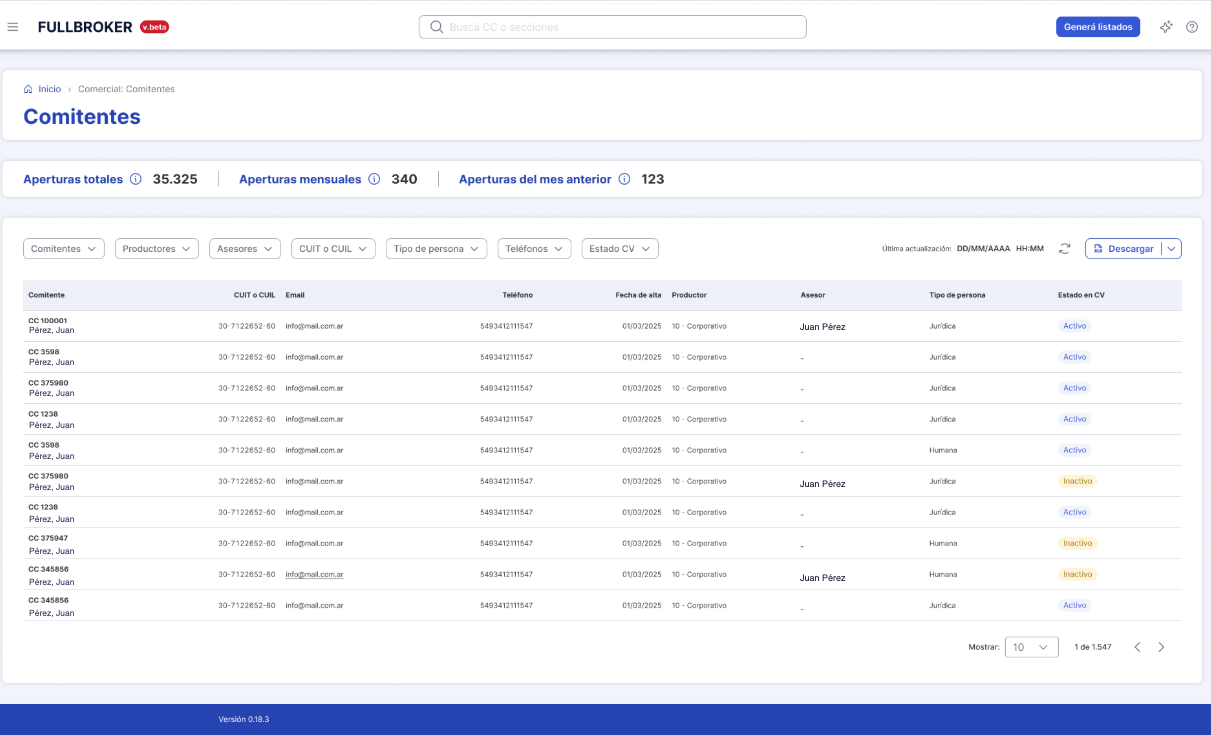
Task: Select the CC 100001 comitente row
Action: point(602,326)
